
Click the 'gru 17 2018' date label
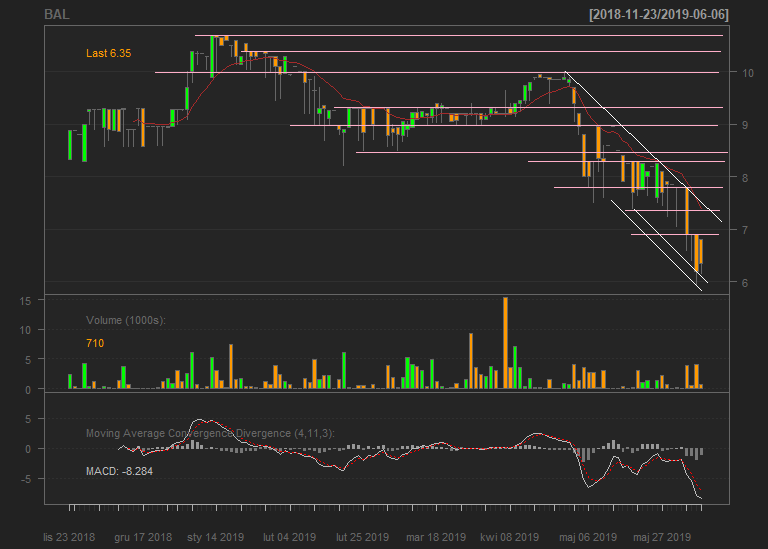tap(143, 537)
